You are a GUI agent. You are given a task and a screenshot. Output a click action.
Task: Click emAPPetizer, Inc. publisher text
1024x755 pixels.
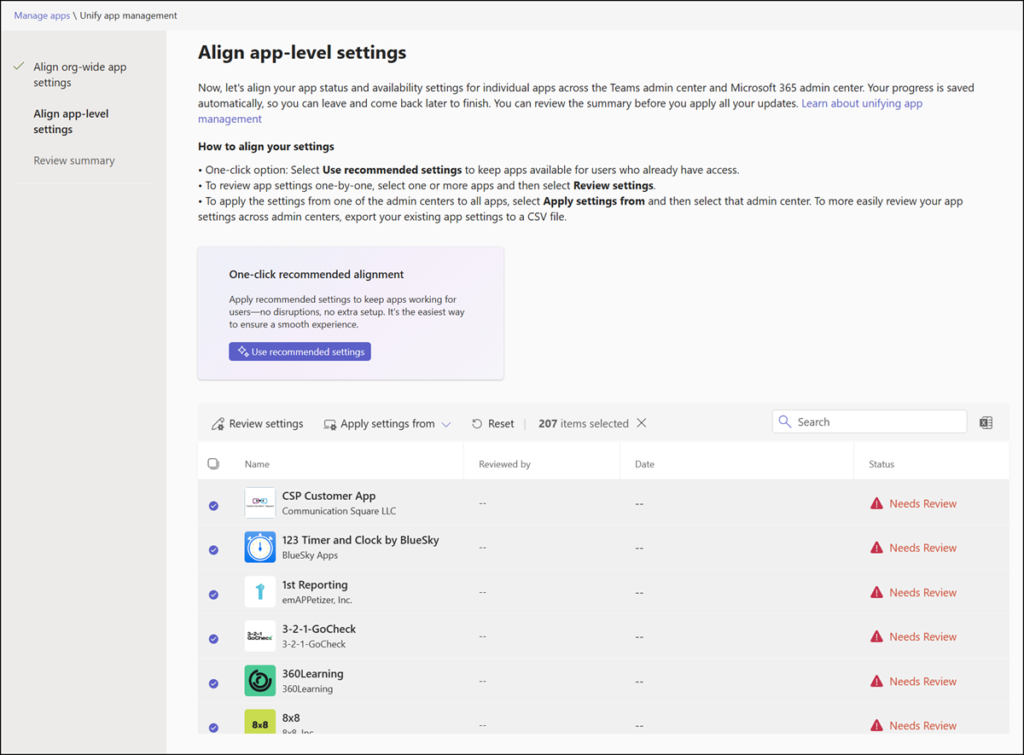point(317,600)
